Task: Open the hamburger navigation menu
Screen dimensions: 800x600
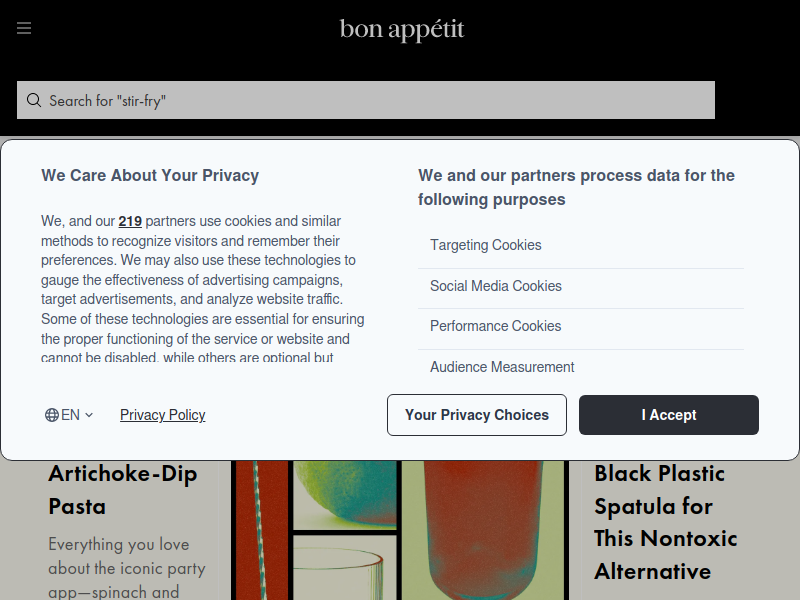Action: click(24, 28)
